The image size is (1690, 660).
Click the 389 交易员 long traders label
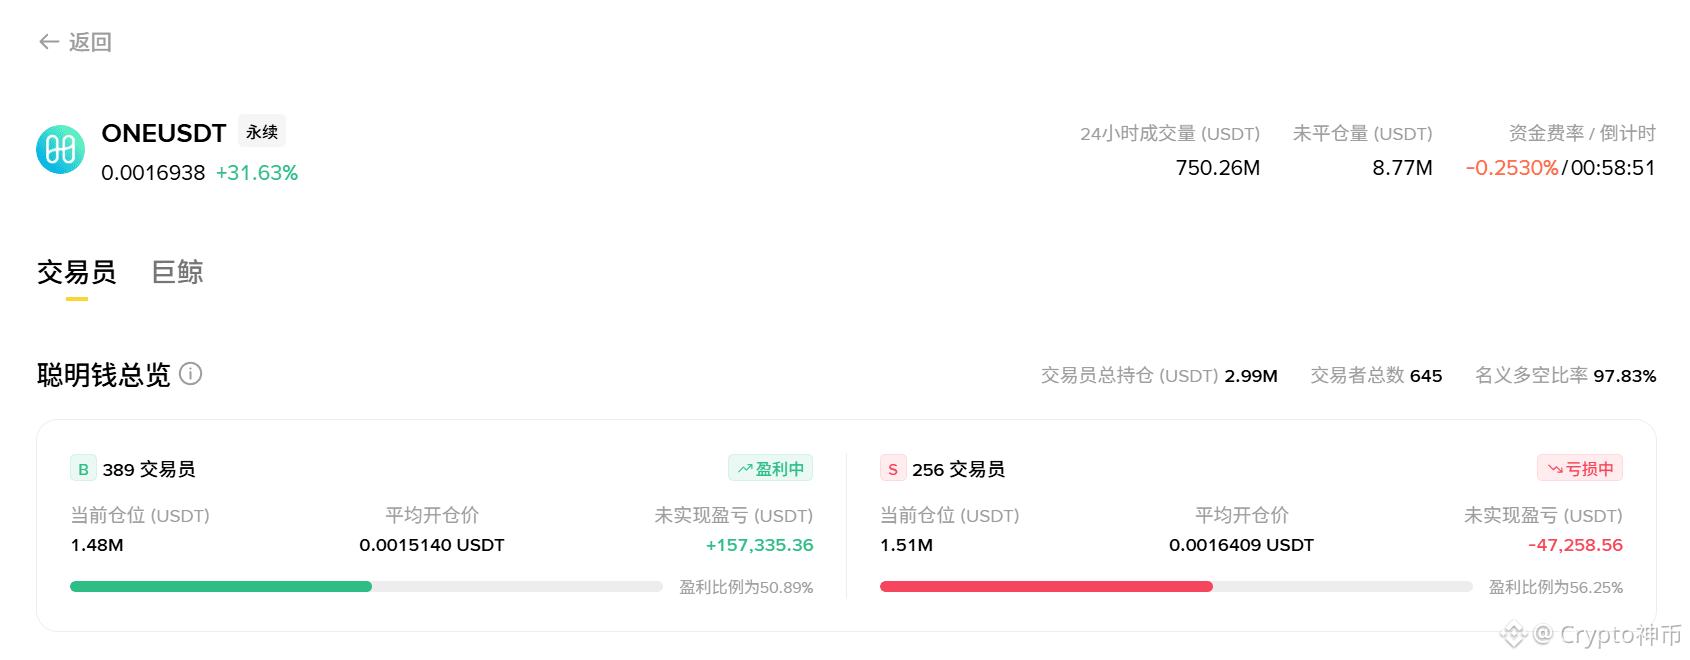tap(149, 469)
